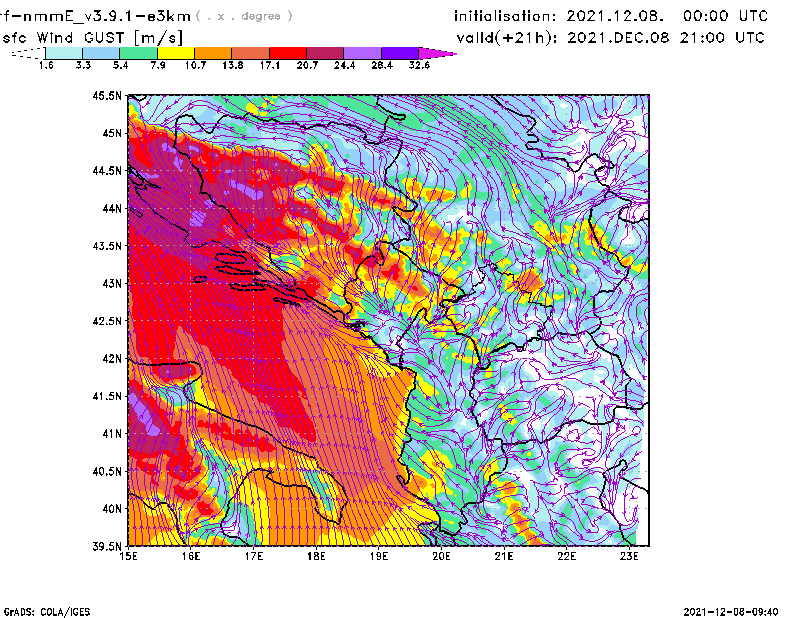Click the legend value 3.3
The image size is (800, 618).
pos(83,65)
